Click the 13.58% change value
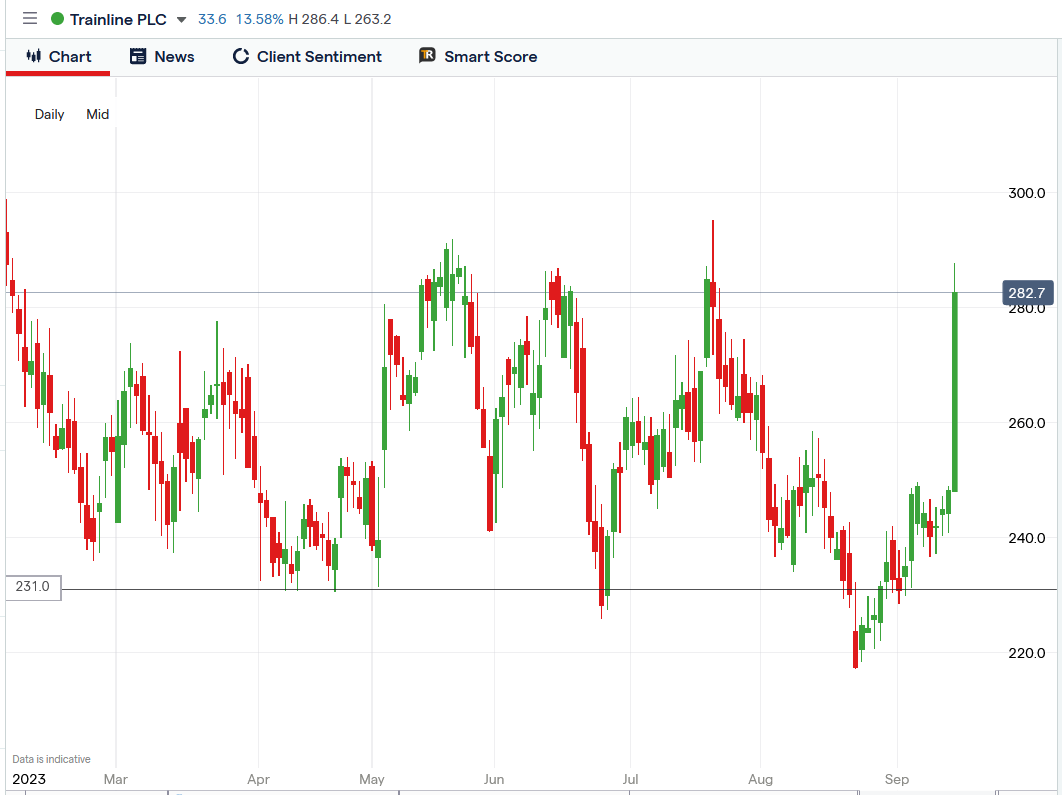This screenshot has height=795, width=1062. pos(259,19)
